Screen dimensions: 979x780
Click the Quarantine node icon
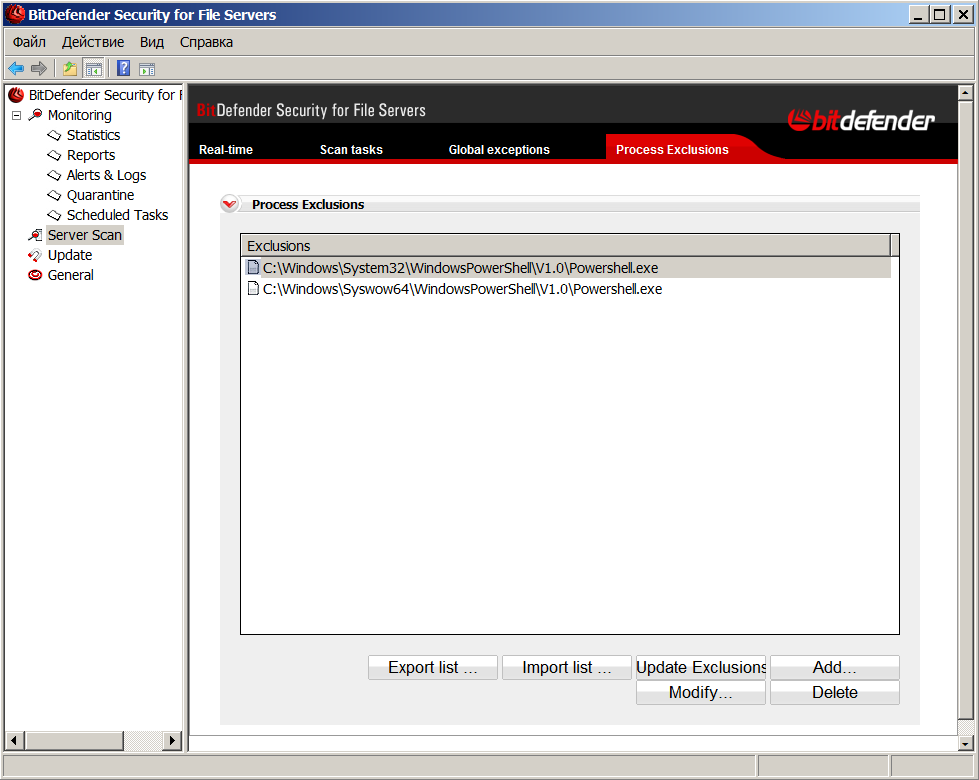(54, 195)
